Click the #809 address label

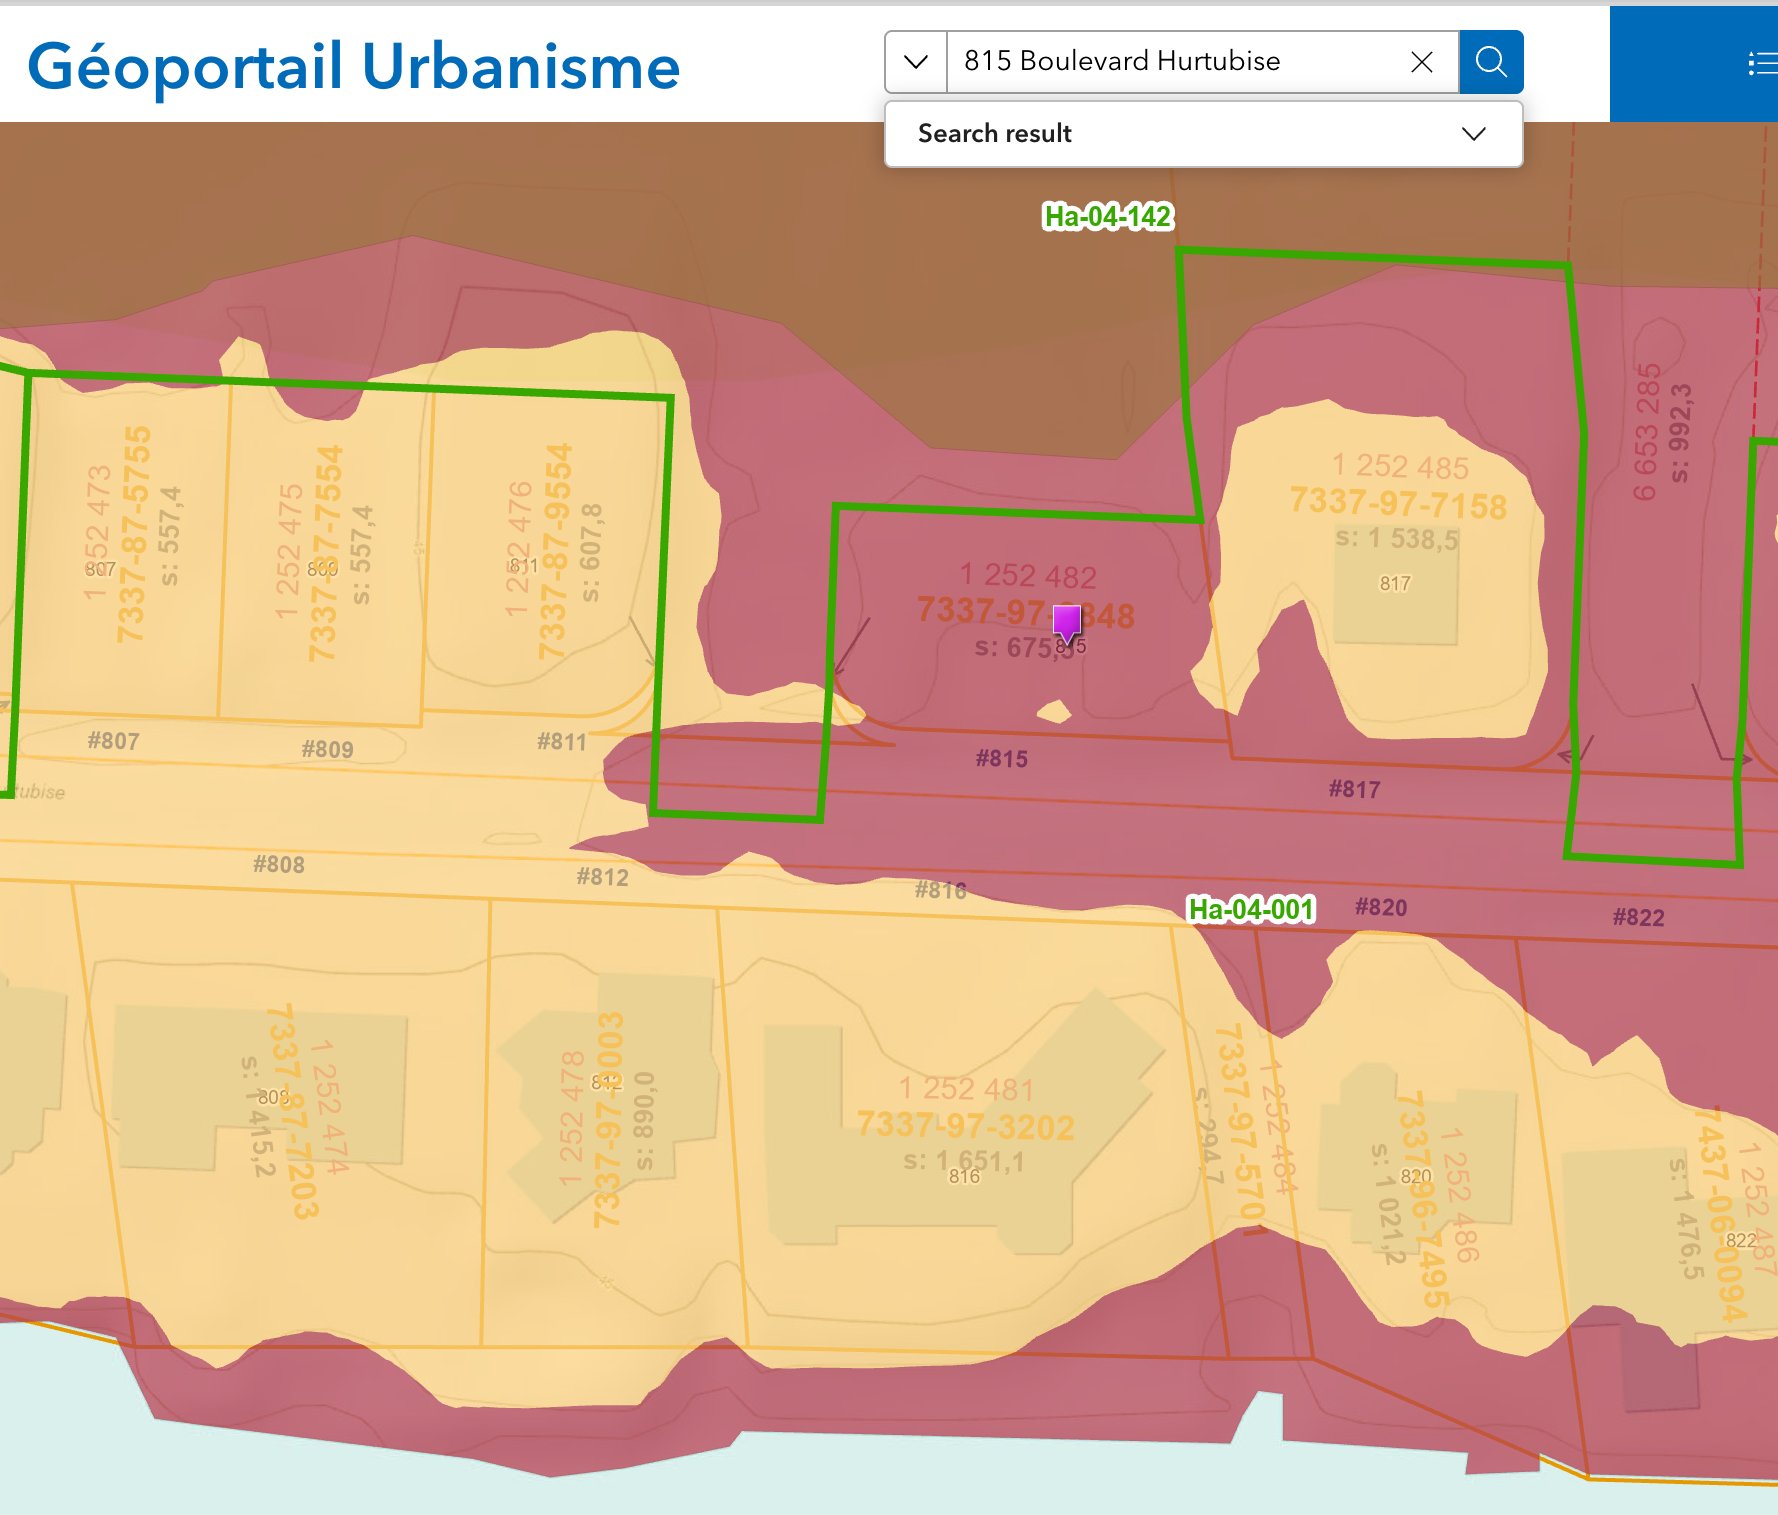point(327,749)
